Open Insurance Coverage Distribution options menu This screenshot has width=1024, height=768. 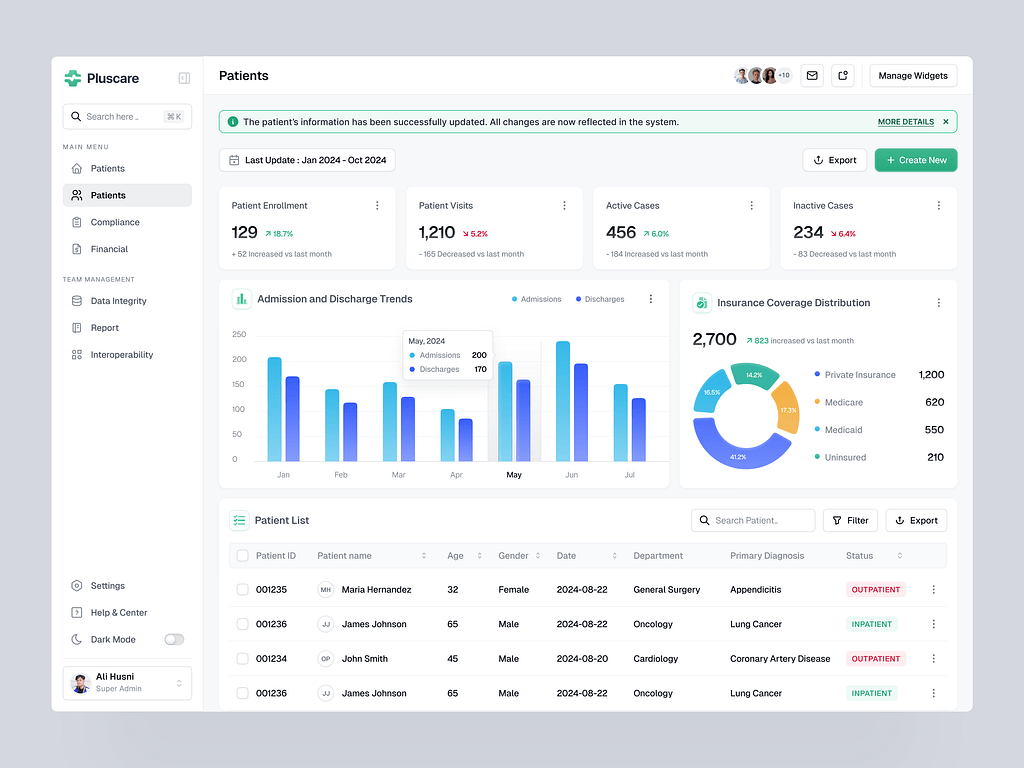coord(939,302)
